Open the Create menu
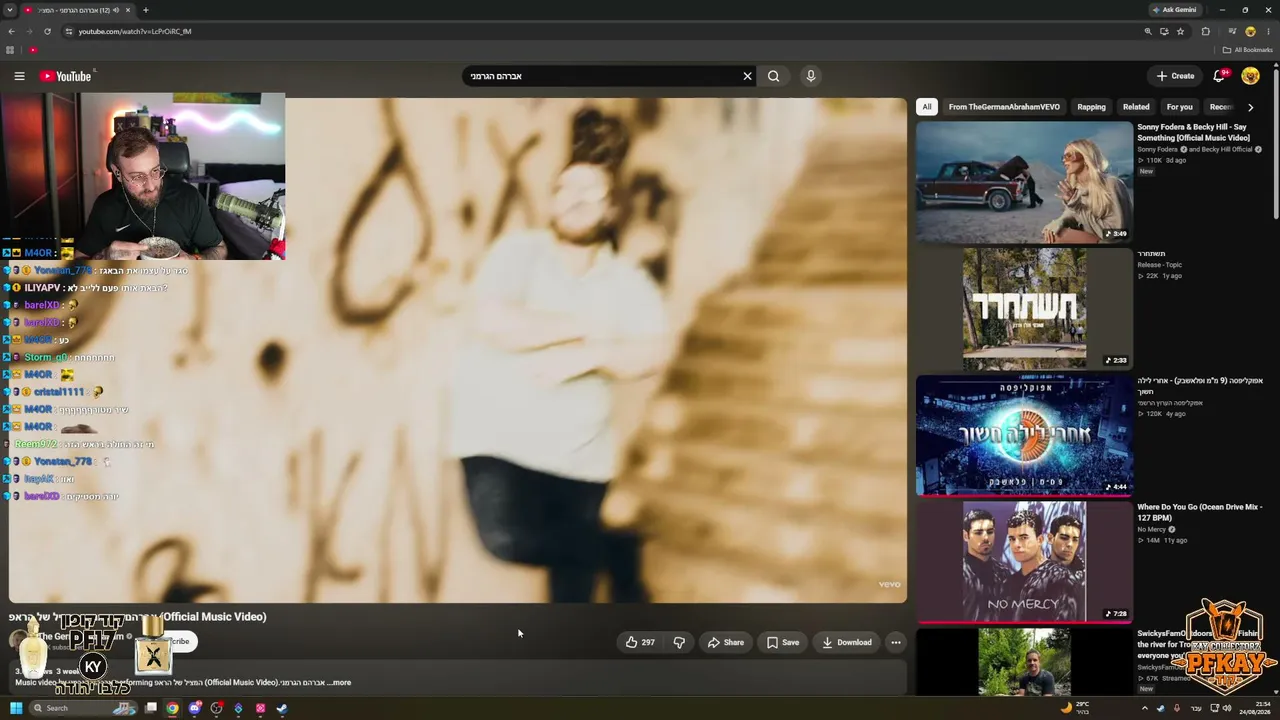The height and width of the screenshot is (720, 1280). click(x=1175, y=76)
